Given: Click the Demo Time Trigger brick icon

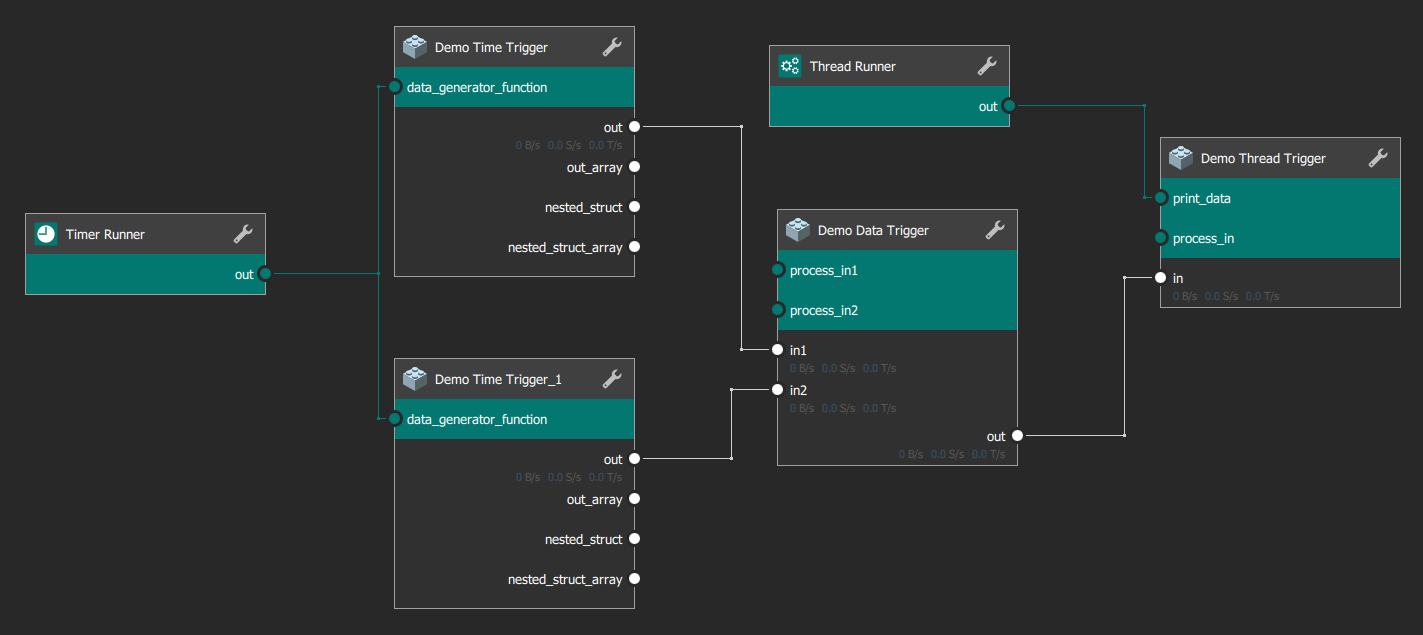Looking at the screenshot, I should 414,47.
